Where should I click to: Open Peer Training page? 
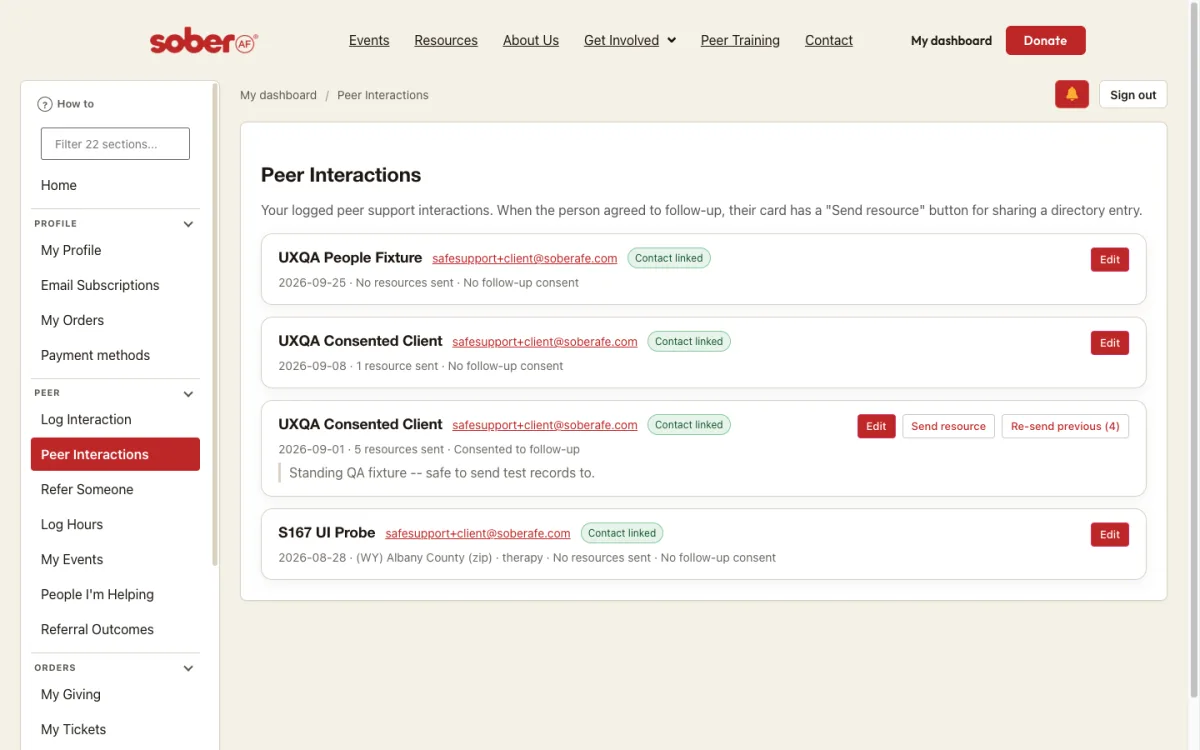740,41
